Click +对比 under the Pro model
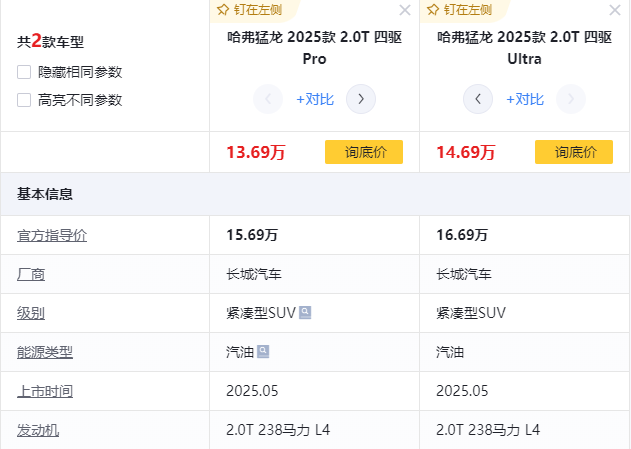 tap(315, 99)
